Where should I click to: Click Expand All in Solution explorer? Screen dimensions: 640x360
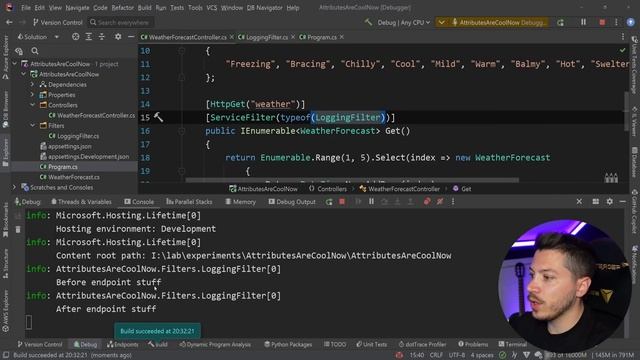(x=89, y=37)
